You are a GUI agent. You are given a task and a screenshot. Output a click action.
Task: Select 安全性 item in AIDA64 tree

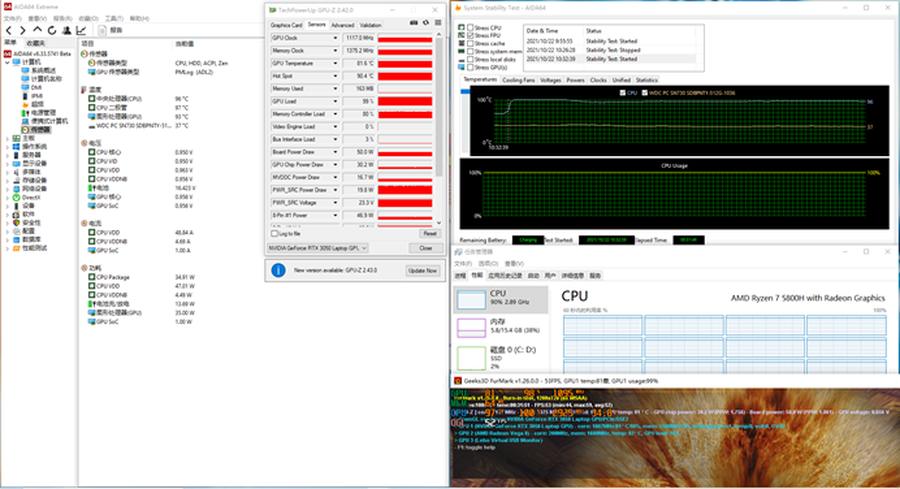tap(26, 223)
